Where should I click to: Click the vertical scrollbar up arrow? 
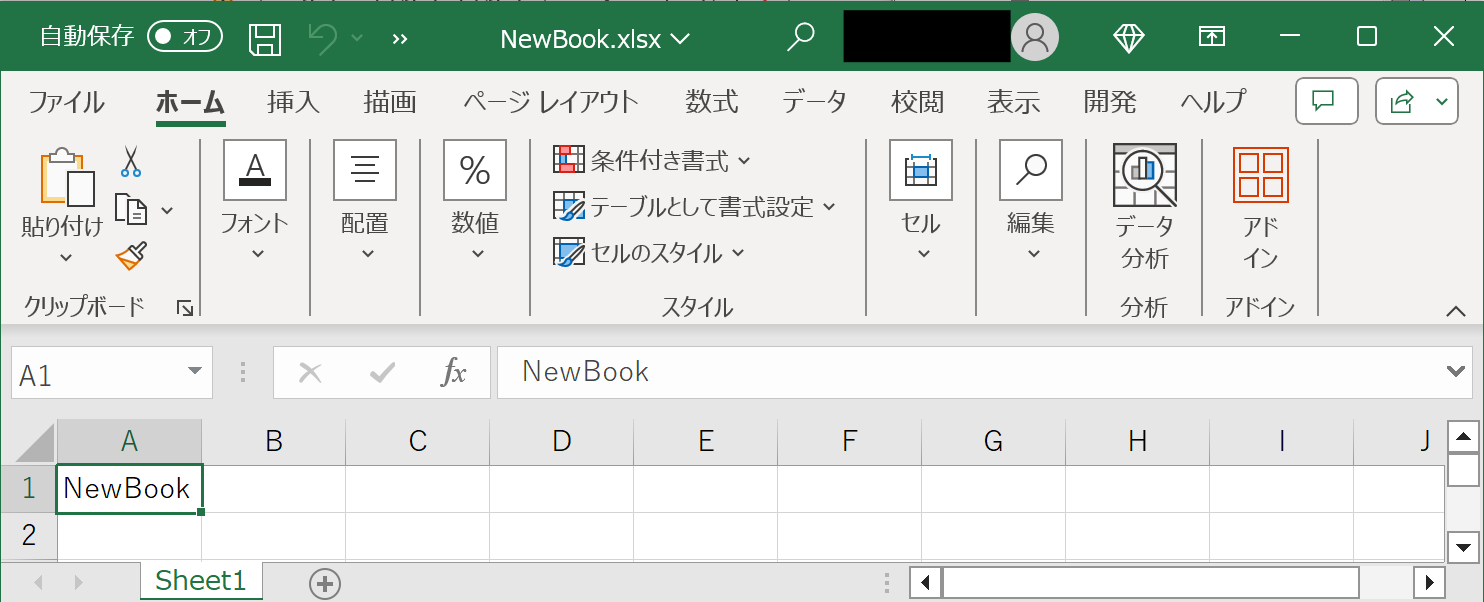[x=1463, y=437]
